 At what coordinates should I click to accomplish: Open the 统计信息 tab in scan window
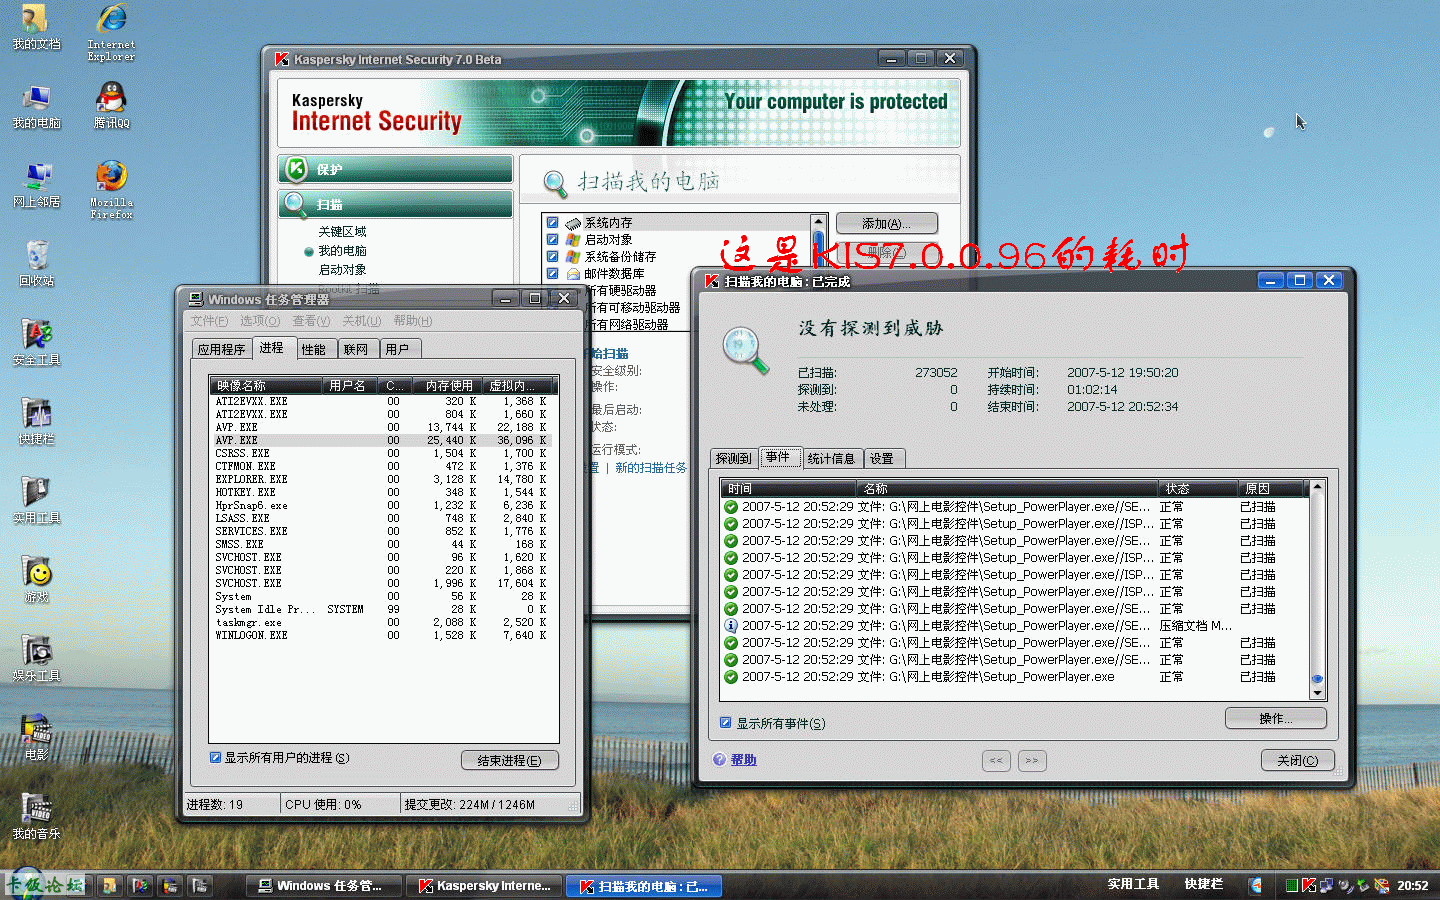tap(831, 459)
